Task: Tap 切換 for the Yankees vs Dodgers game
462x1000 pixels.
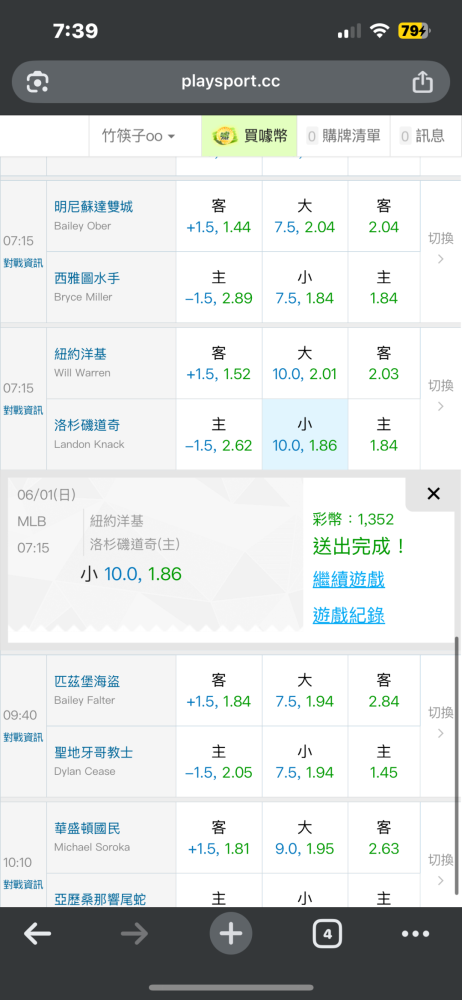Action: click(x=440, y=394)
